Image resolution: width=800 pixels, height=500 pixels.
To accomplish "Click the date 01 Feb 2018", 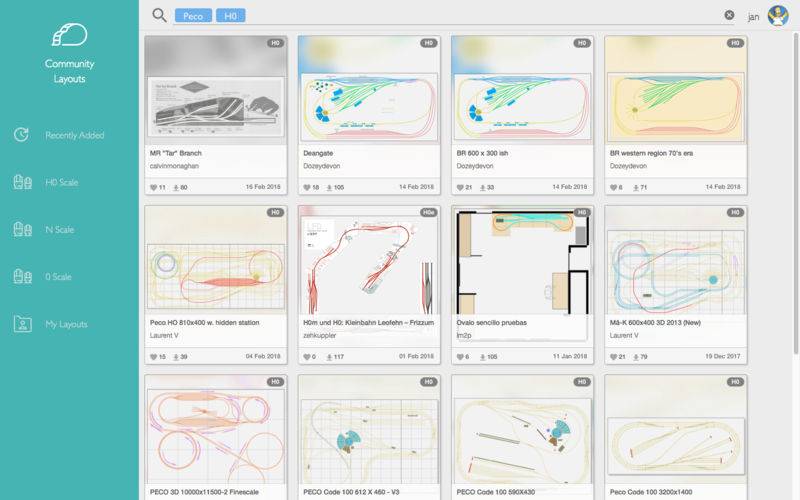I will (x=416, y=356).
